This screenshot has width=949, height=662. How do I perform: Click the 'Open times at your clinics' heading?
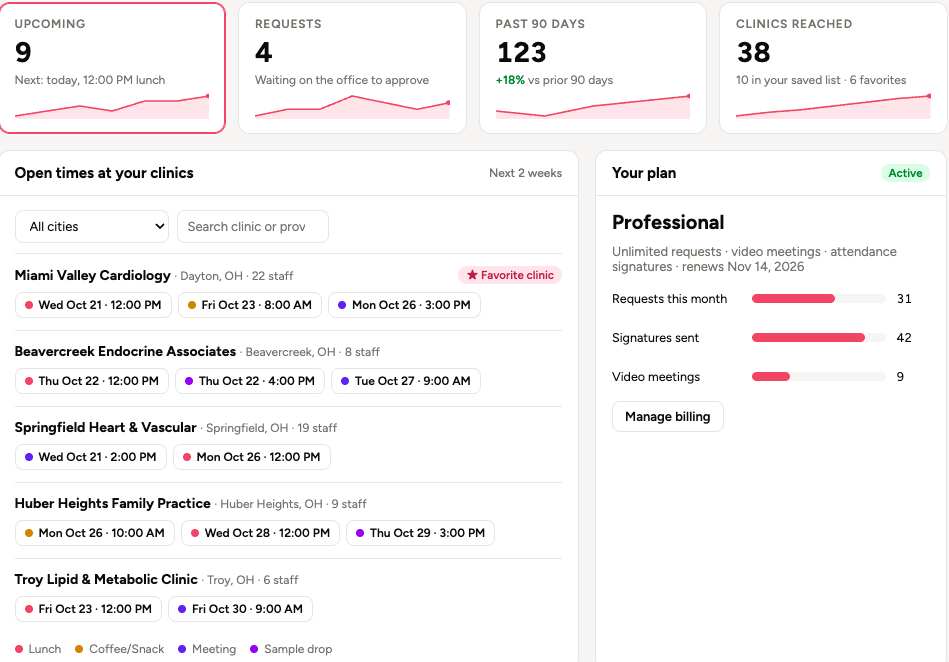(x=104, y=173)
